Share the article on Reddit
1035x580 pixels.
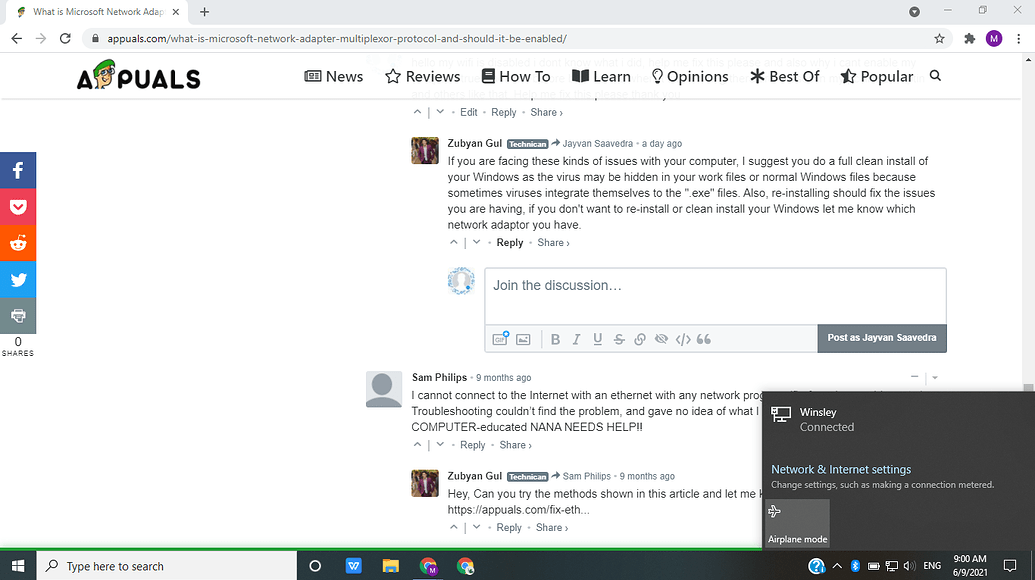[18, 243]
